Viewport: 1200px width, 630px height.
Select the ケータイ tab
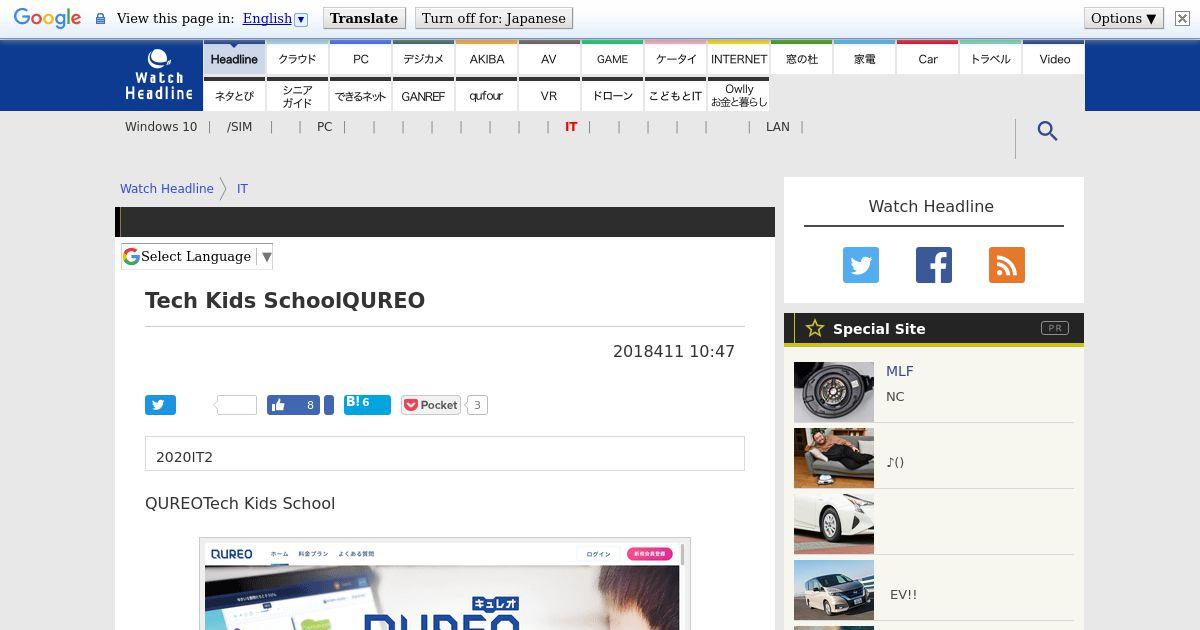pyautogui.click(x=675, y=58)
